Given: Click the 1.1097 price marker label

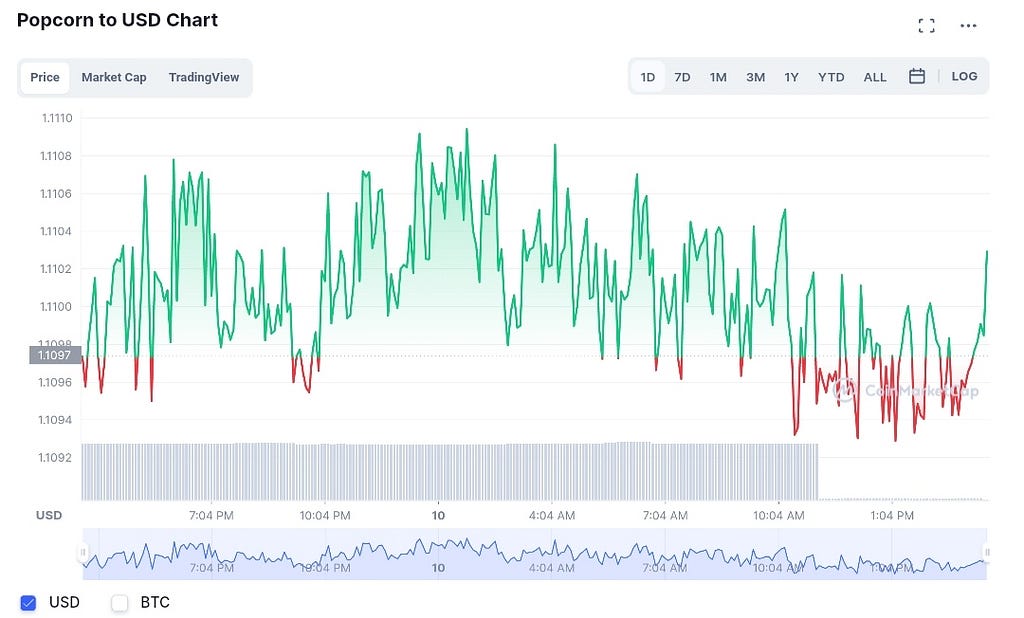Looking at the screenshot, I should 56,355.
